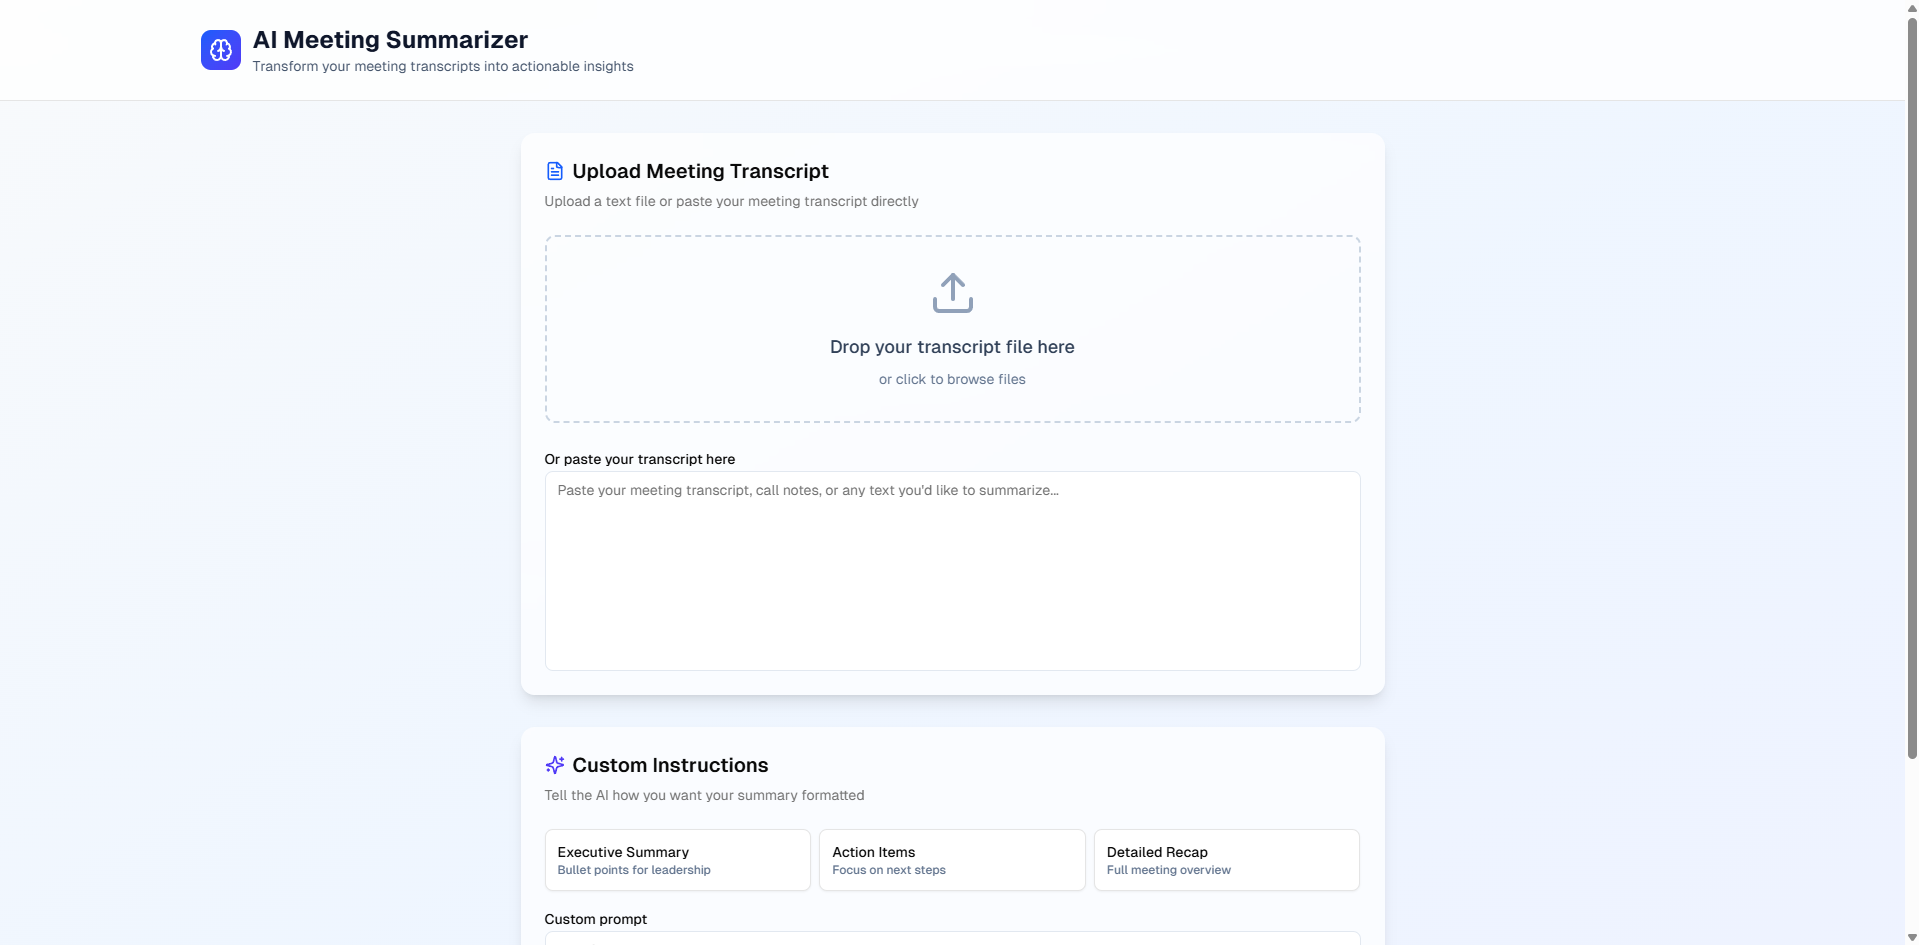Click 'Focus on next steps' subtitle
This screenshot has width=1919, height=945.
pos(888,870)
